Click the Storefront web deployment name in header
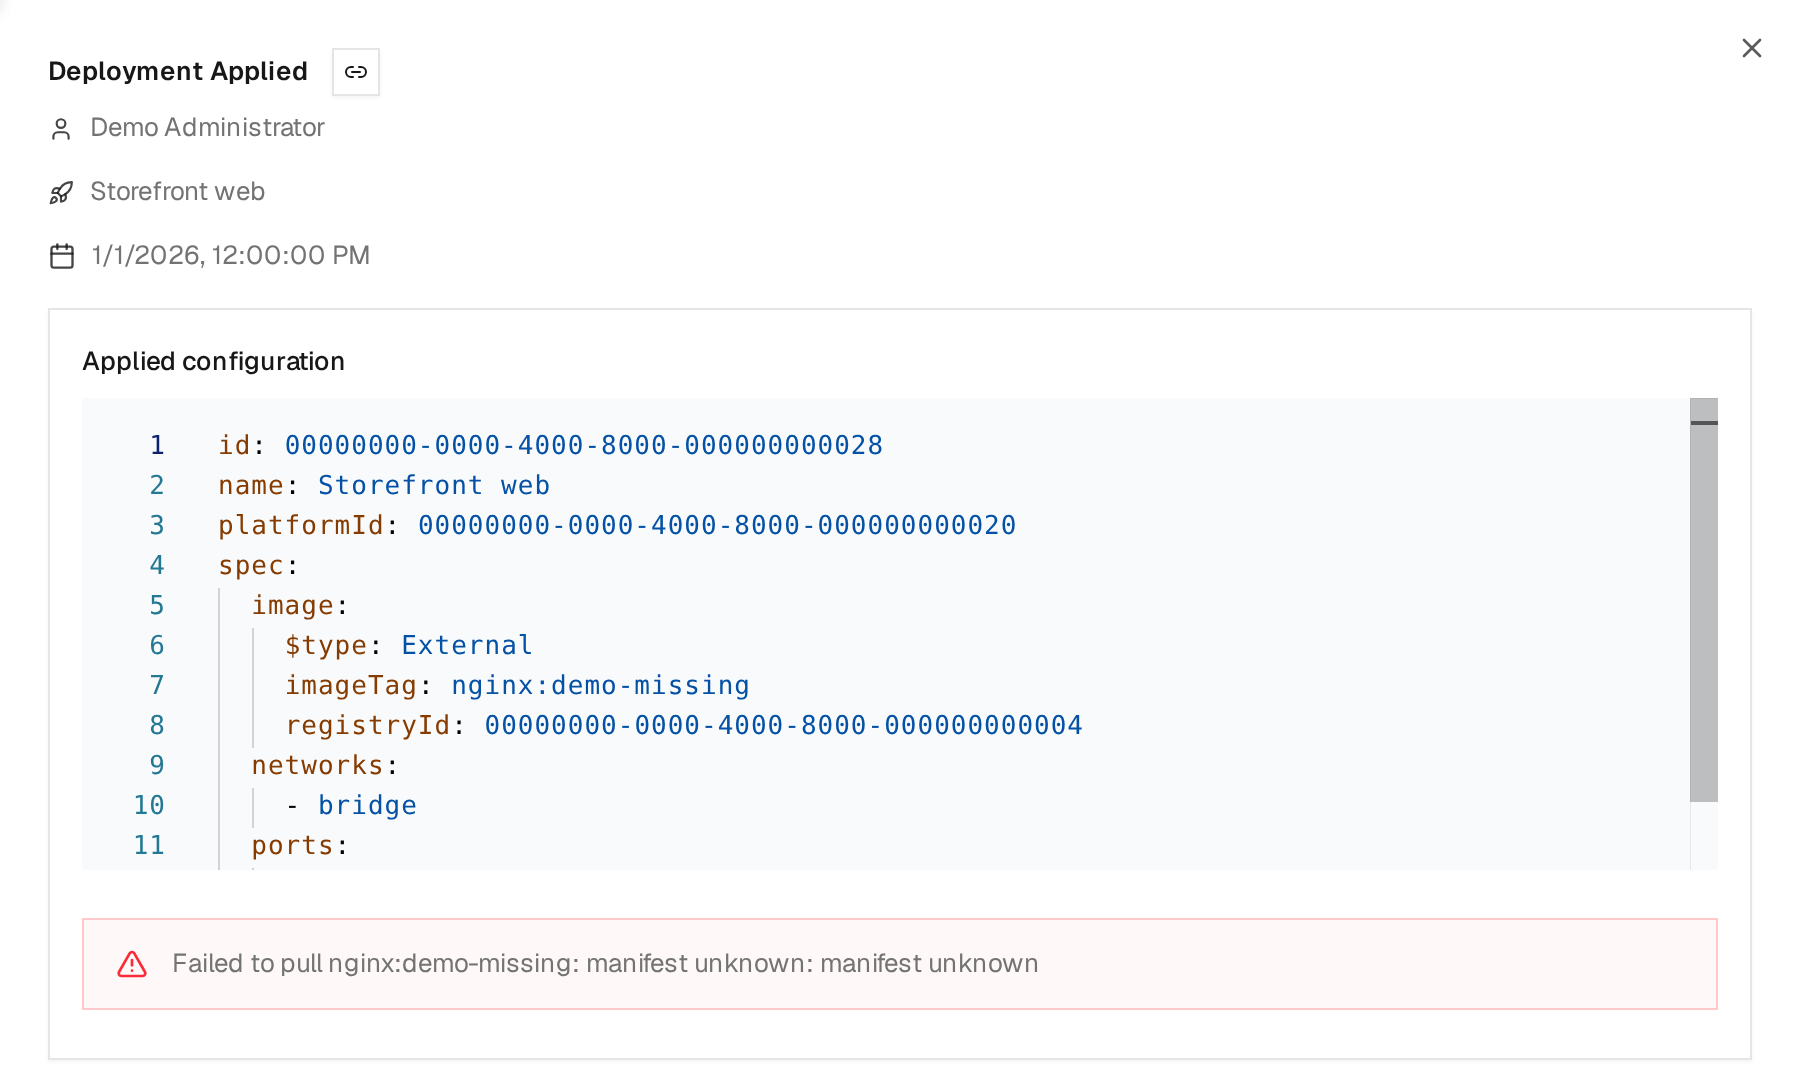This screenshot has height=1092, width=1800. click(177, 192)
